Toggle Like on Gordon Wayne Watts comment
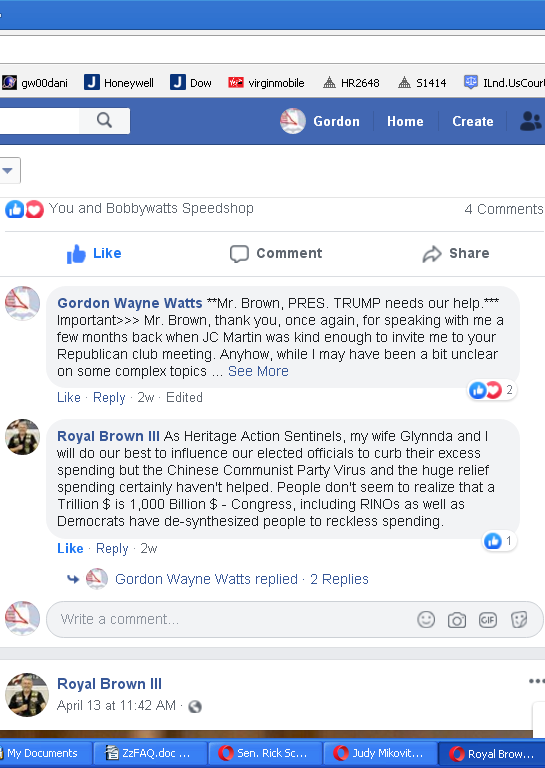Image resolution: width=545 pixels, height=768 pixels. 69,397
